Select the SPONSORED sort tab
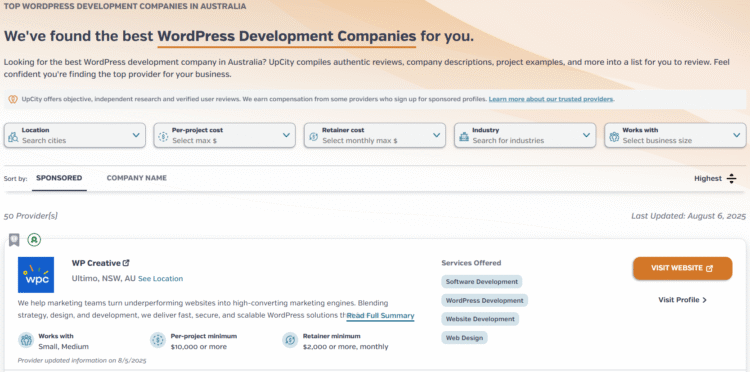The width and height of the screenshot is (750, 372). coord(59,178)
